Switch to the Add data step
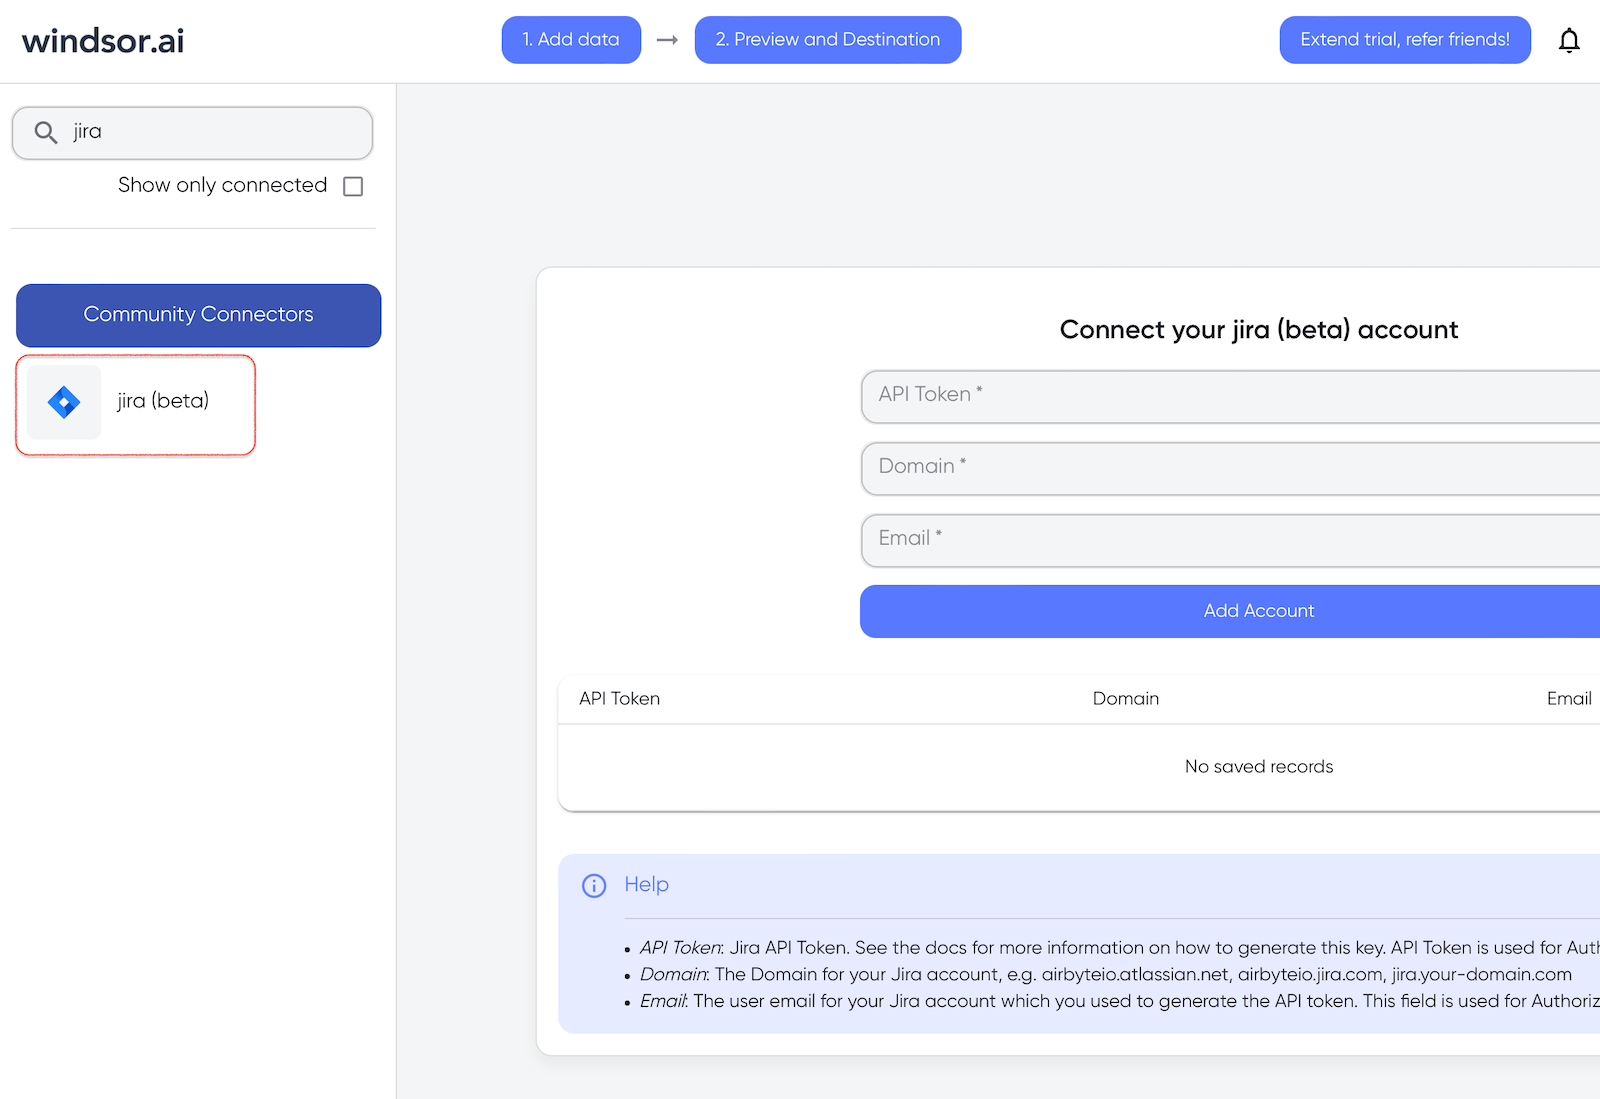This screenshot has height=1099, width=1600. click(571, 39)
